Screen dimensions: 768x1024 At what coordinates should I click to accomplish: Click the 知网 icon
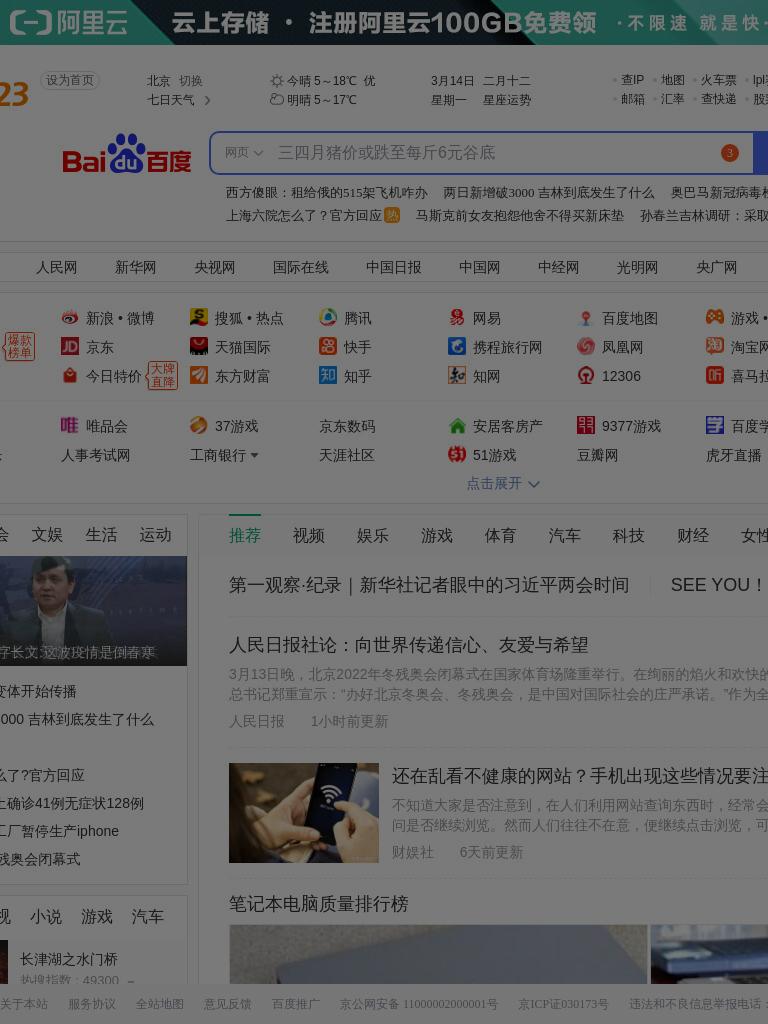[x=456, y=375]
